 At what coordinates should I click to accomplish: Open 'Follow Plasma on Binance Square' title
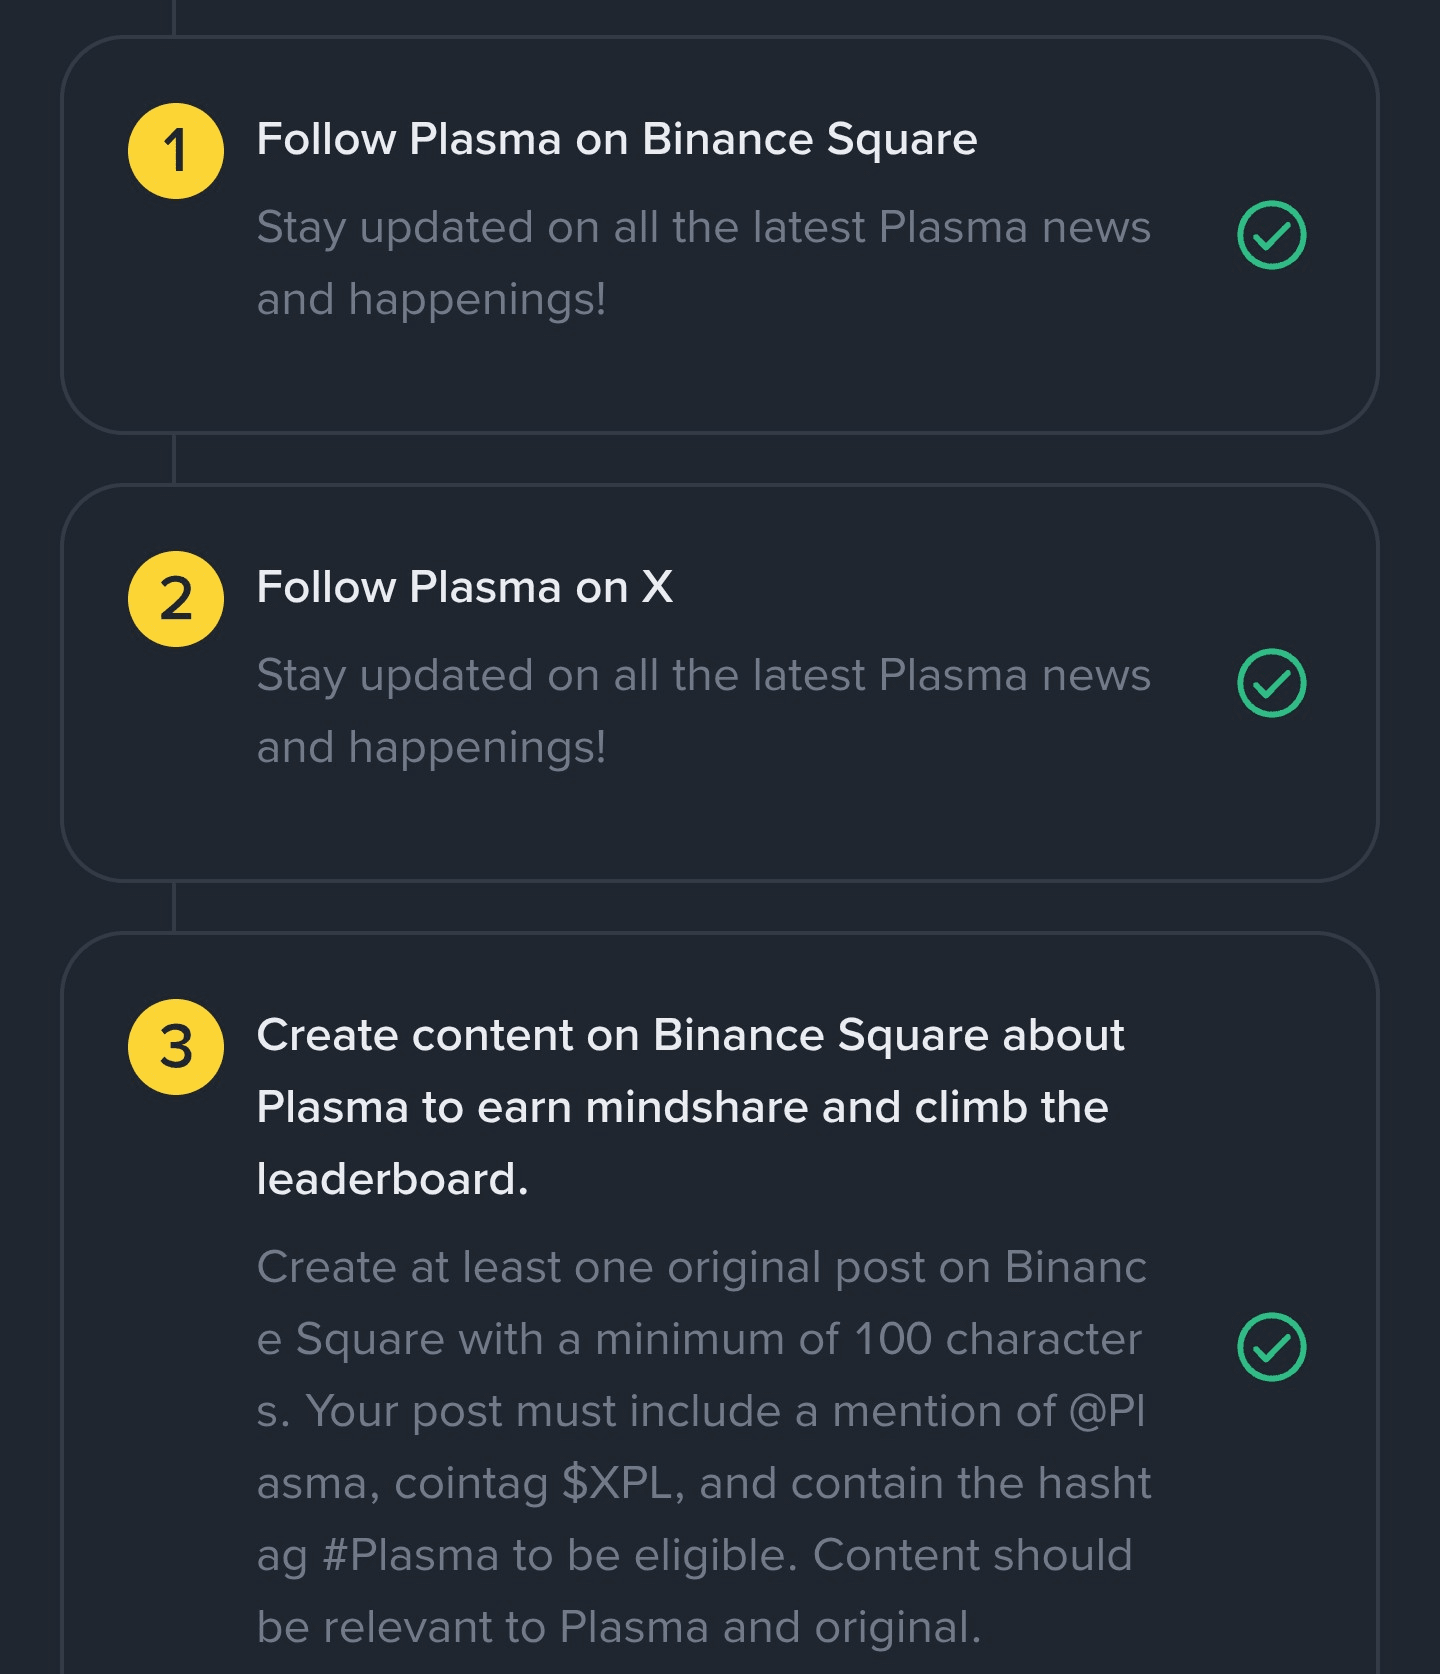[616, 139]
